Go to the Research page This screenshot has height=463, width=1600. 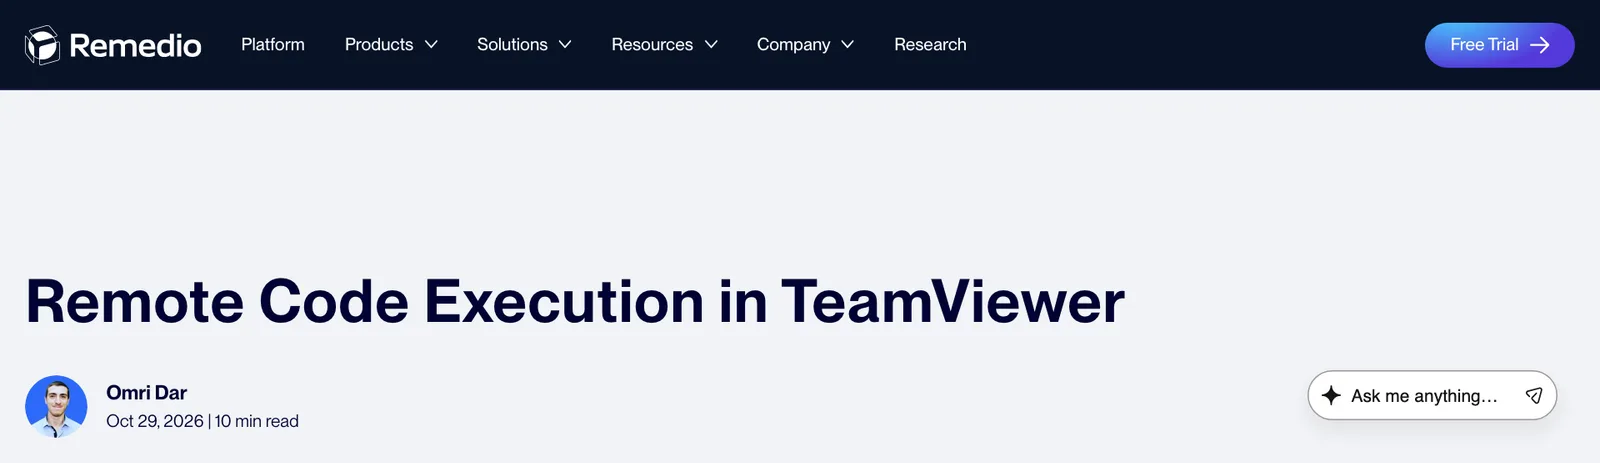930,45
